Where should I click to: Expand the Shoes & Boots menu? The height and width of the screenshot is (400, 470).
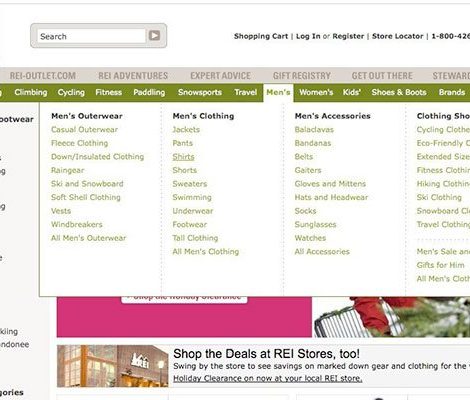[399, 92]
